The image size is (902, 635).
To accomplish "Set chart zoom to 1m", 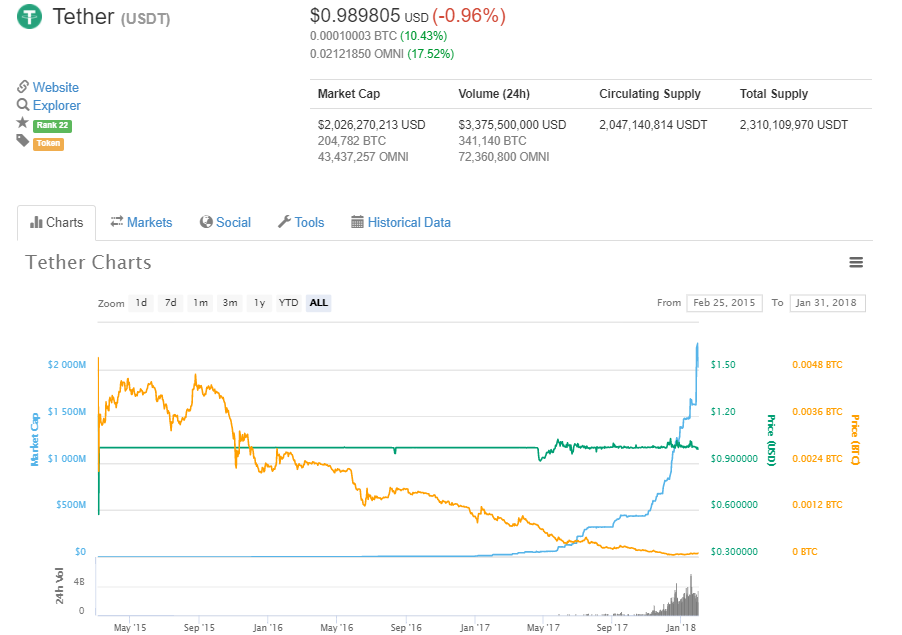I will (200, 303).
